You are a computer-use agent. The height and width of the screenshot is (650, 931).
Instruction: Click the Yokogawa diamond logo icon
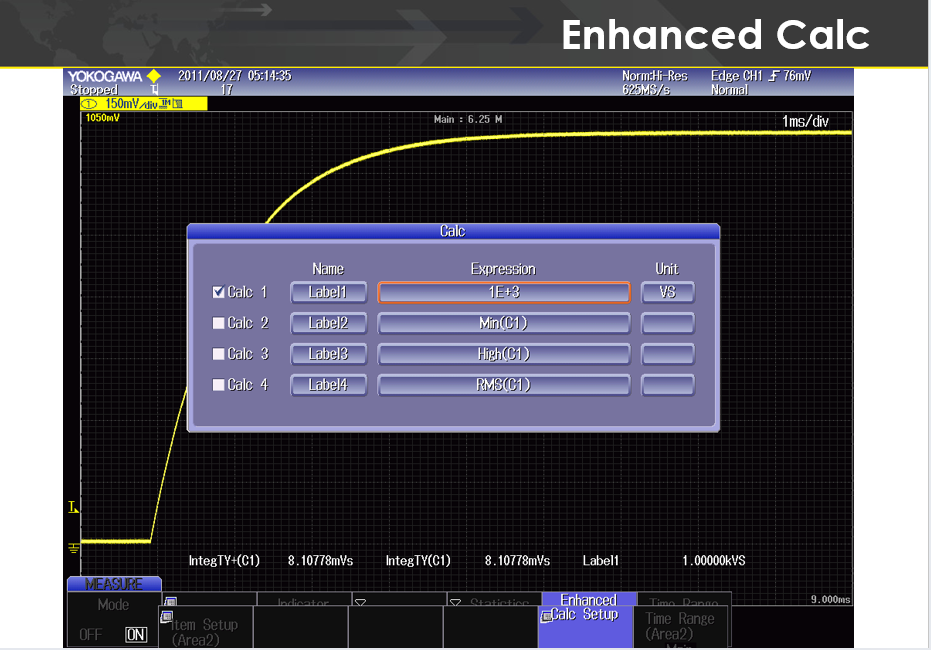pyautogui.click(x=153, y=76)
